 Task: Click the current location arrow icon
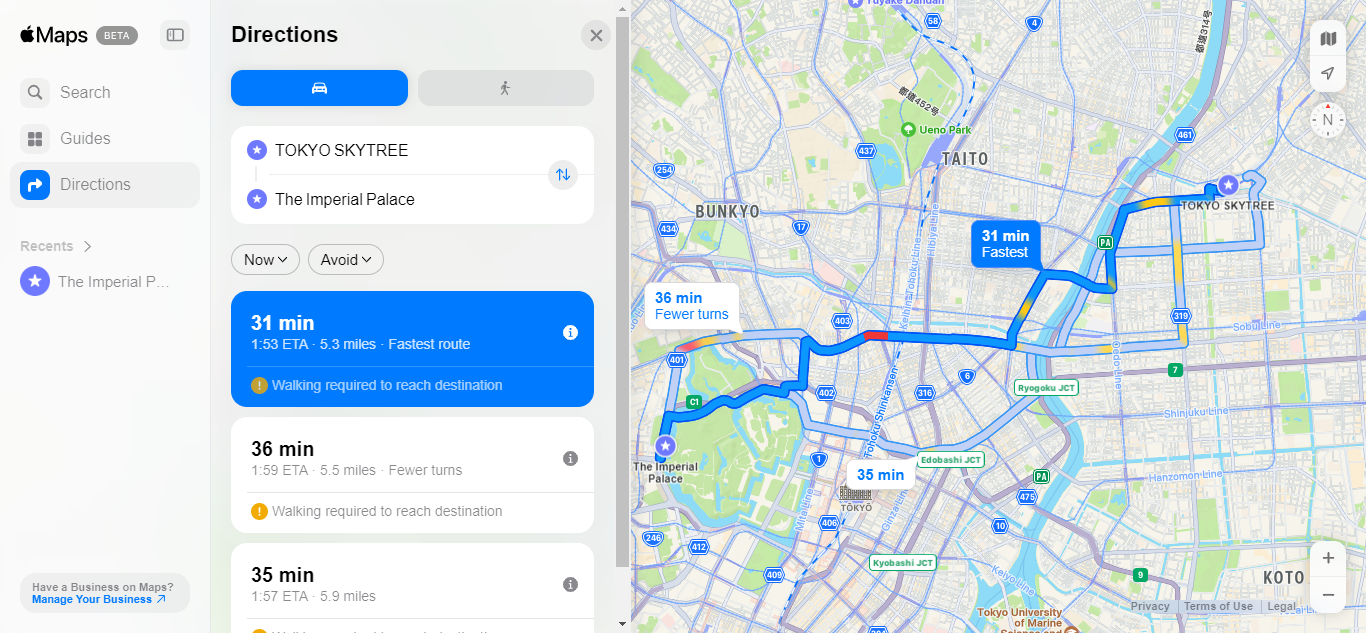click(x=1328, y=73)
